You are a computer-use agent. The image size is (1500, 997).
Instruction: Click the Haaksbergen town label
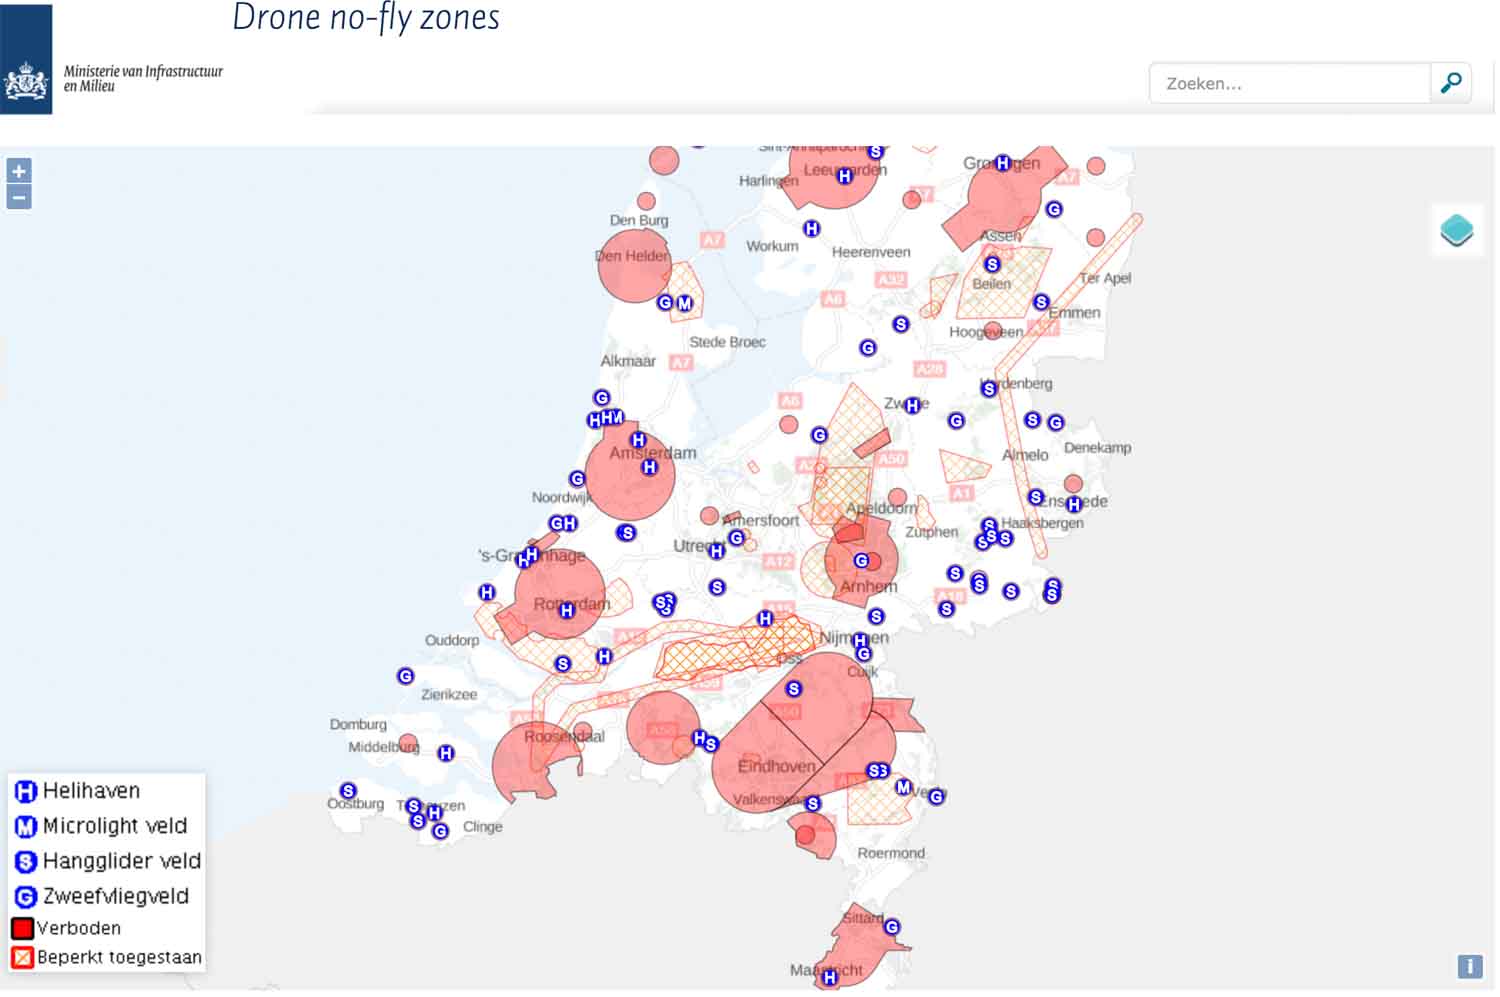[x=1042, y=523]
